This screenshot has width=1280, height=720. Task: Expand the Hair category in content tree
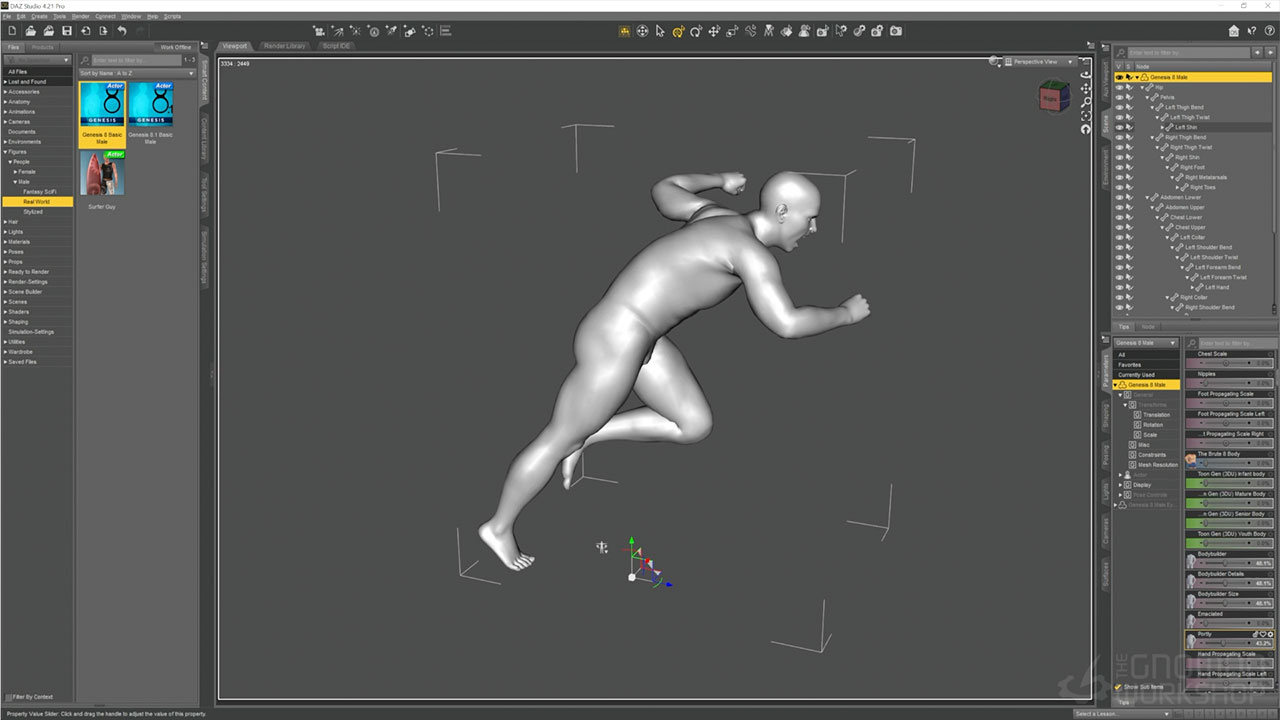(x=5, y=222)
